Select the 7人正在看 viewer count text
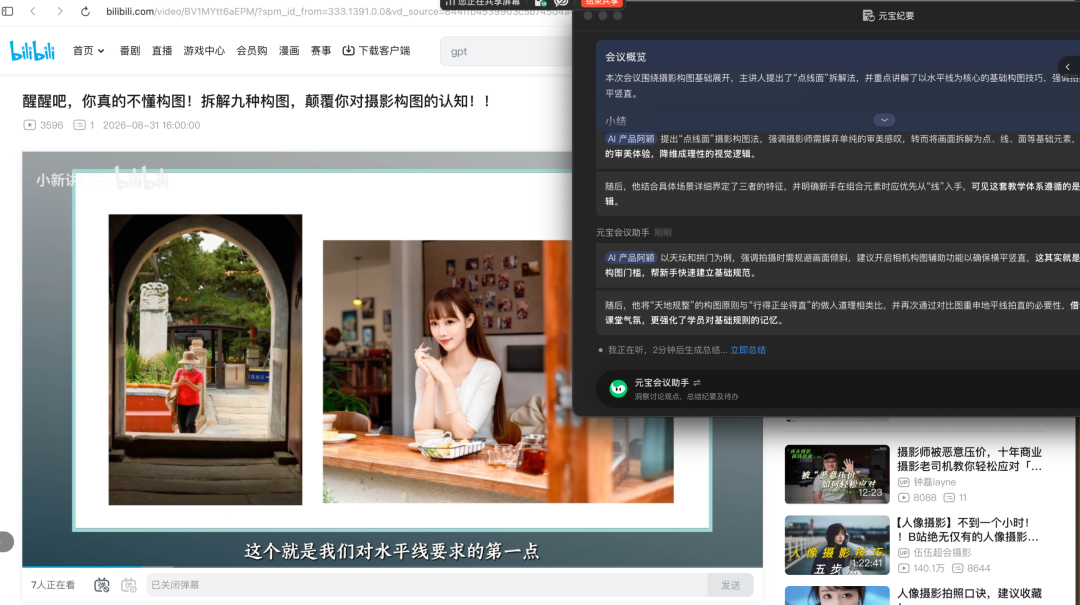Screen dimensions: 1080x605 click(53, 585)
